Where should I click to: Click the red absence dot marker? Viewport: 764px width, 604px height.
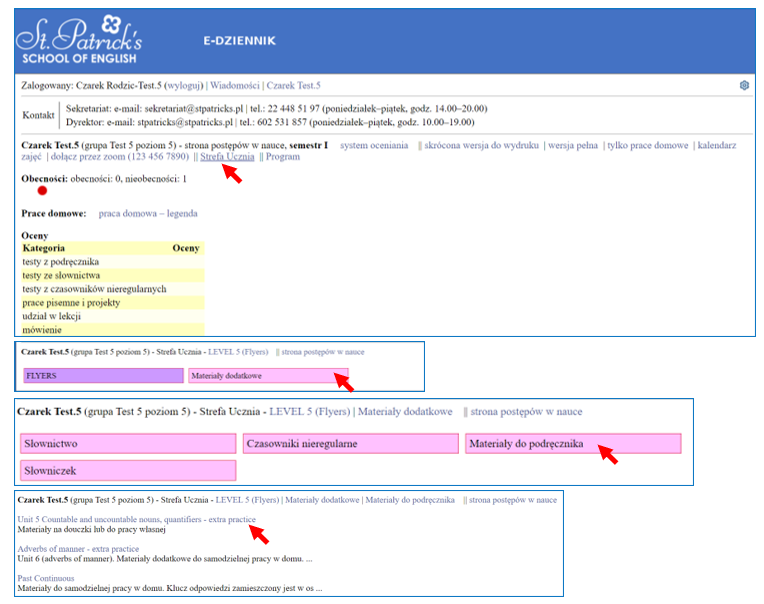(42, 190)
